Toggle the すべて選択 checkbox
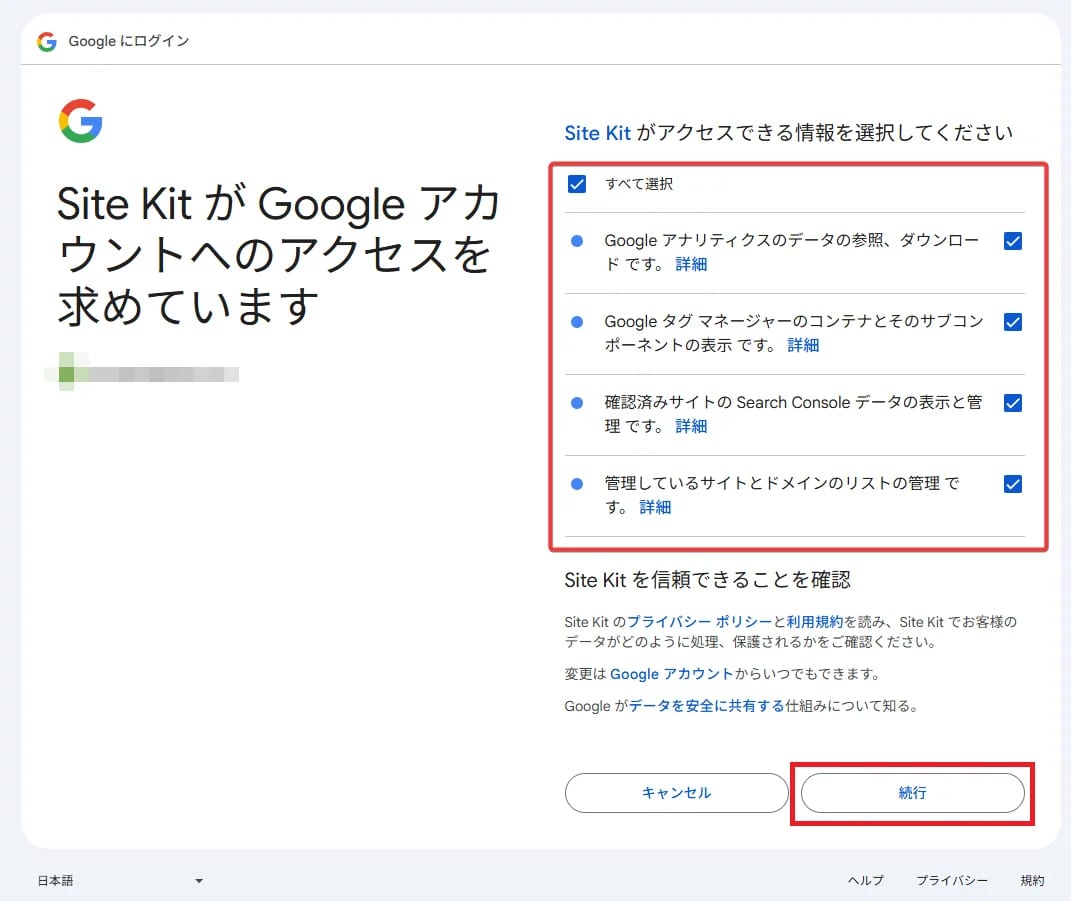 (x=577, y=184)
